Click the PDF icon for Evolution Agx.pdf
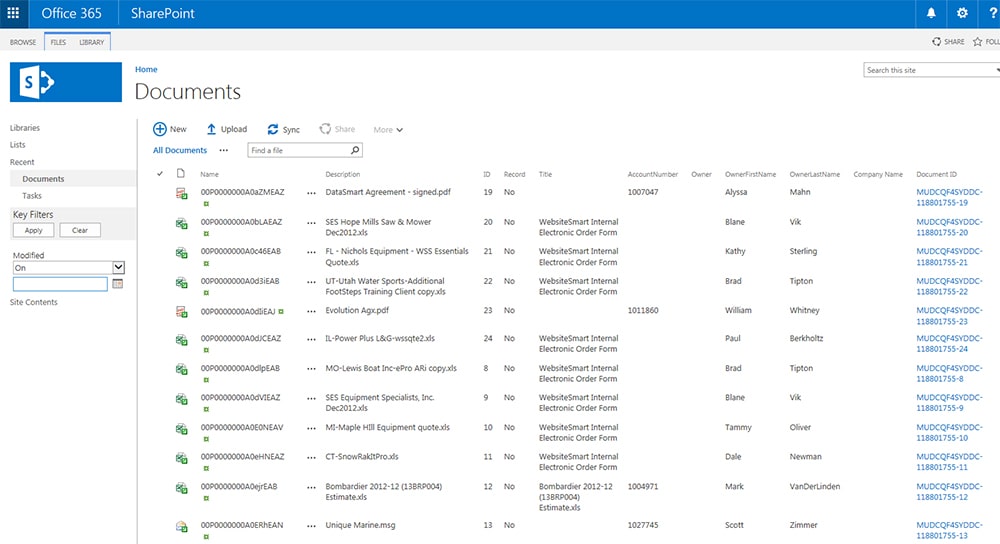Viewport: 1000px width, 544px height. point(182,312)
